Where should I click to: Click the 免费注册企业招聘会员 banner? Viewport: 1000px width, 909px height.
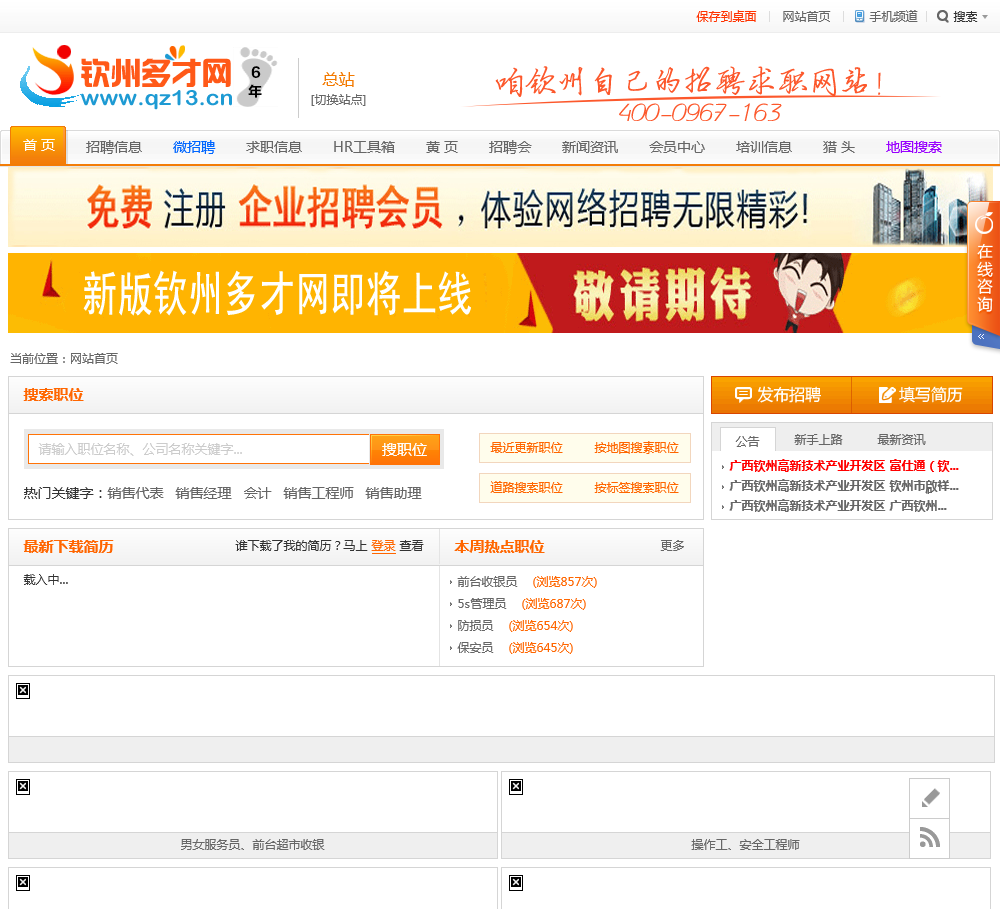[x=500, y=208]
